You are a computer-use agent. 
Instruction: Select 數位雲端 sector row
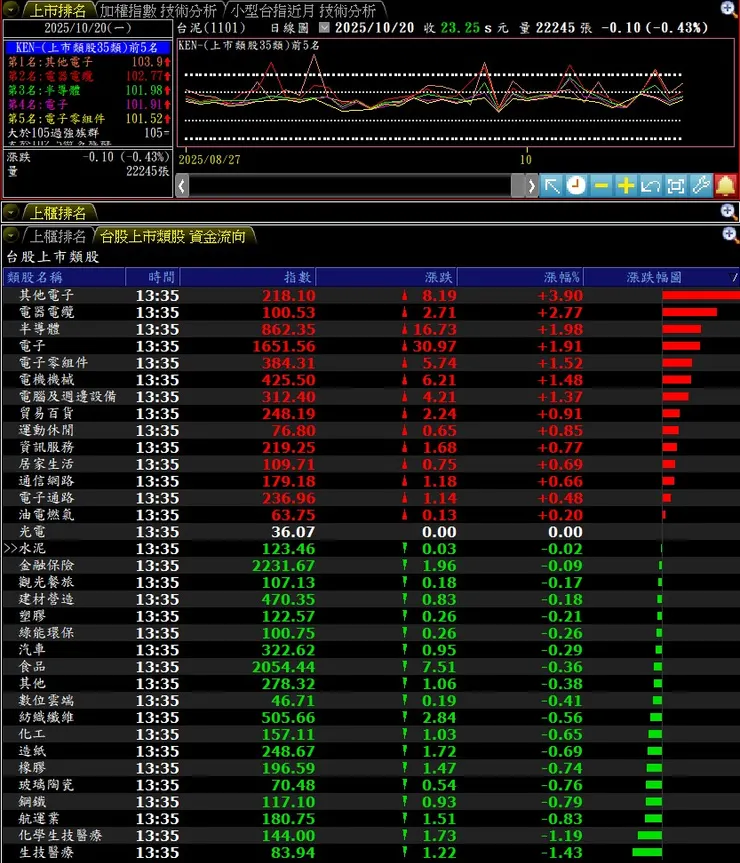(371, 701)
